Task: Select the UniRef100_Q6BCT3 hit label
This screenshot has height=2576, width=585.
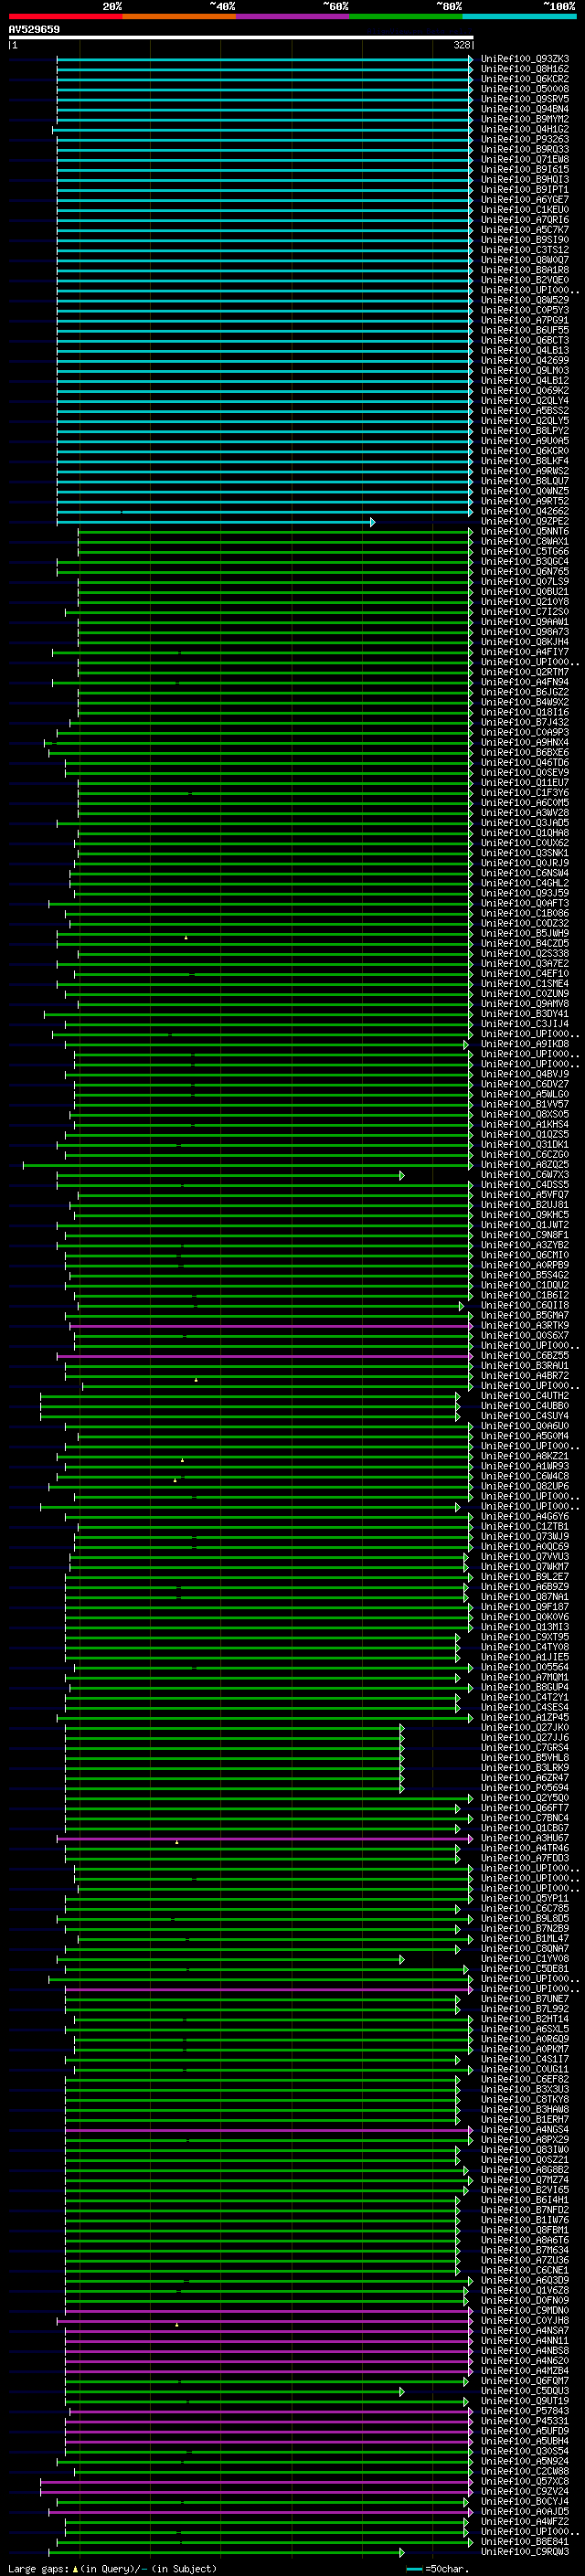Action: click(525, 340)
